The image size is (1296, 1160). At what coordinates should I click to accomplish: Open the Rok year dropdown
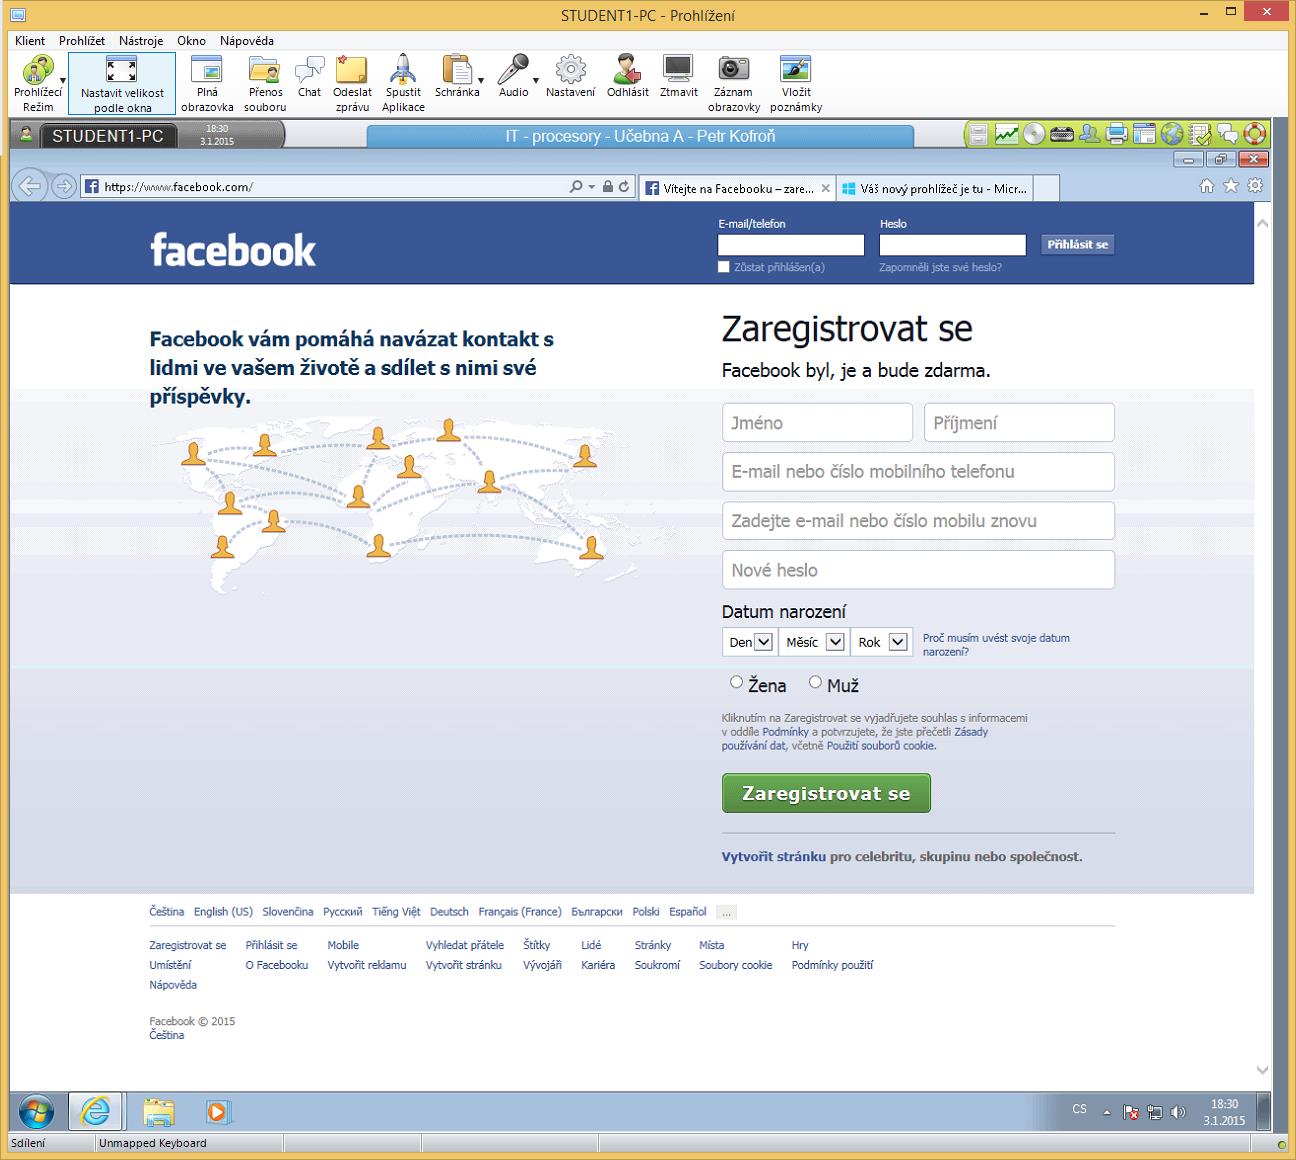click(x=881, y=642)
